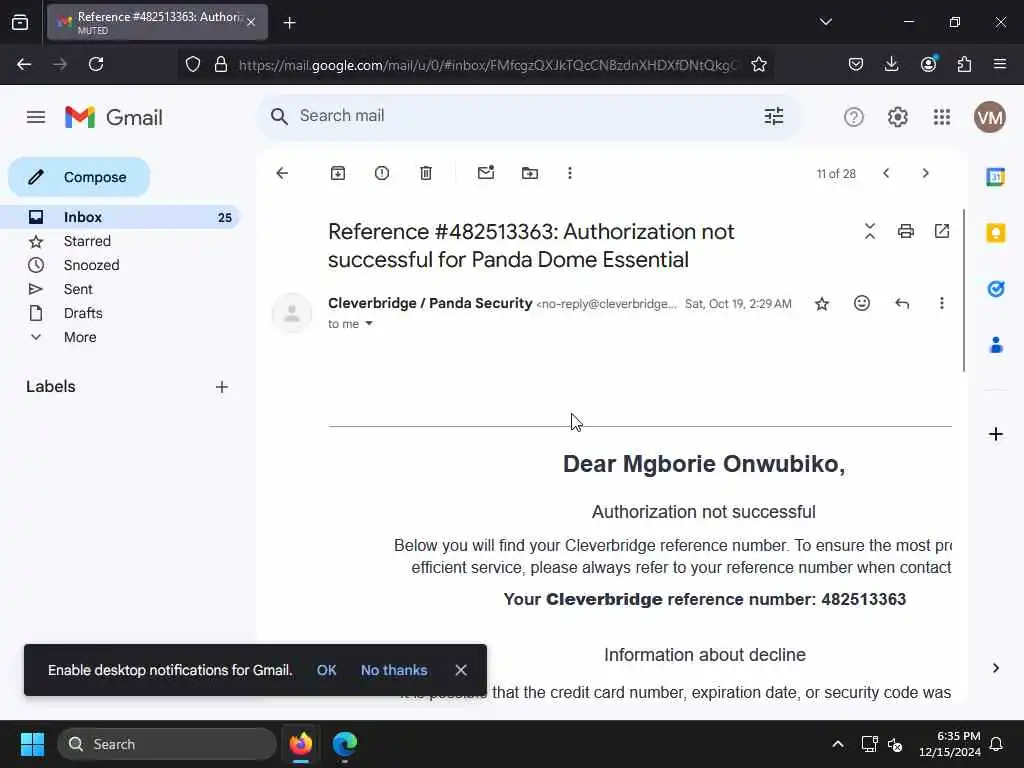
Task: Go to older email arrow
Action: tap(925, 173)
